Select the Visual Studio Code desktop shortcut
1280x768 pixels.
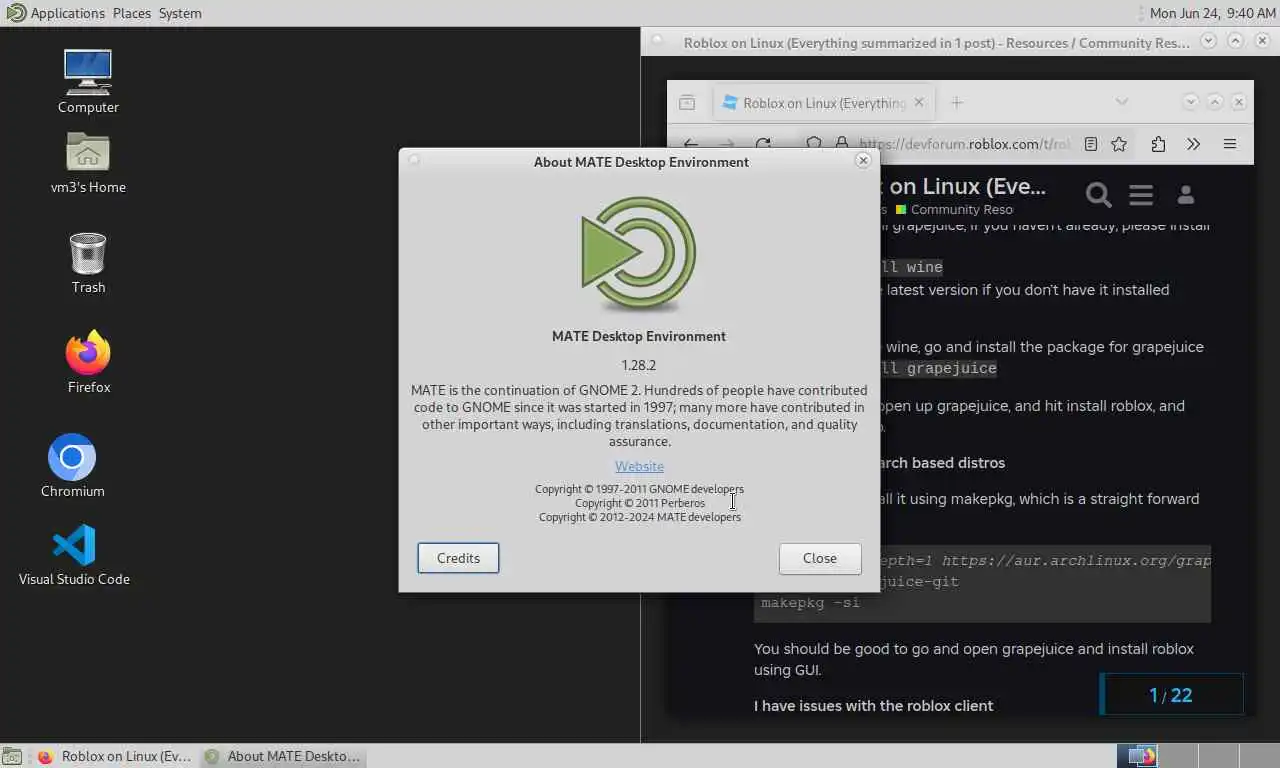74,555
